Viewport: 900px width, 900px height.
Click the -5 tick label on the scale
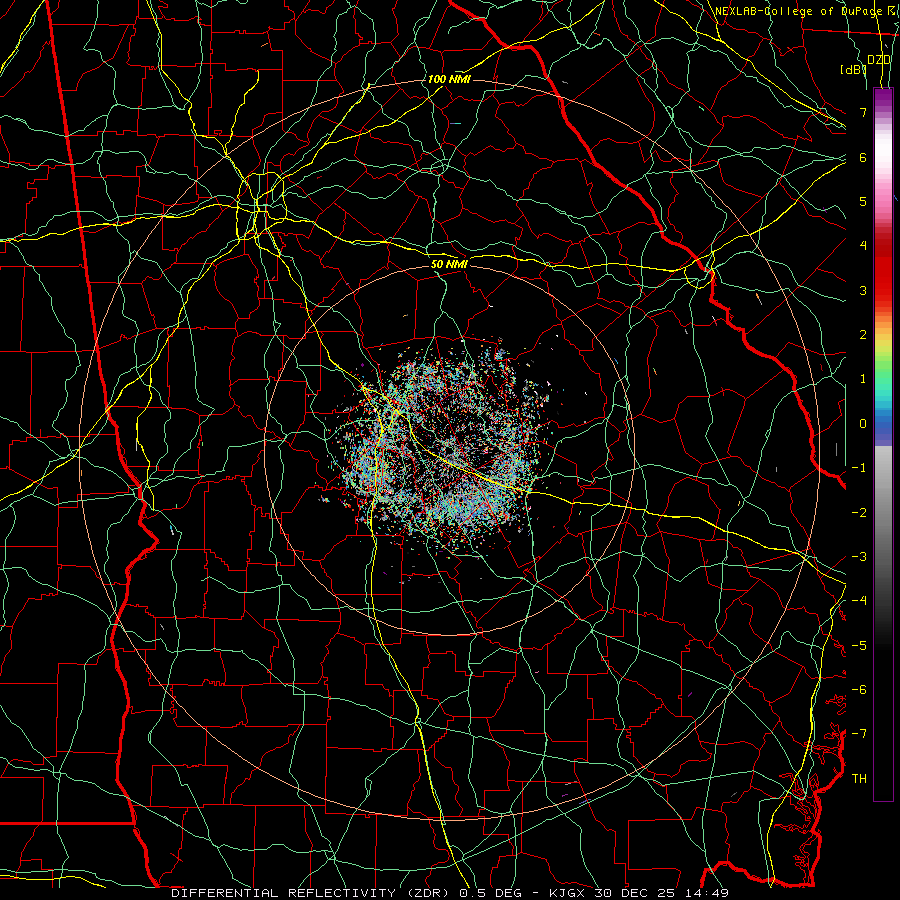coord(859,645)
